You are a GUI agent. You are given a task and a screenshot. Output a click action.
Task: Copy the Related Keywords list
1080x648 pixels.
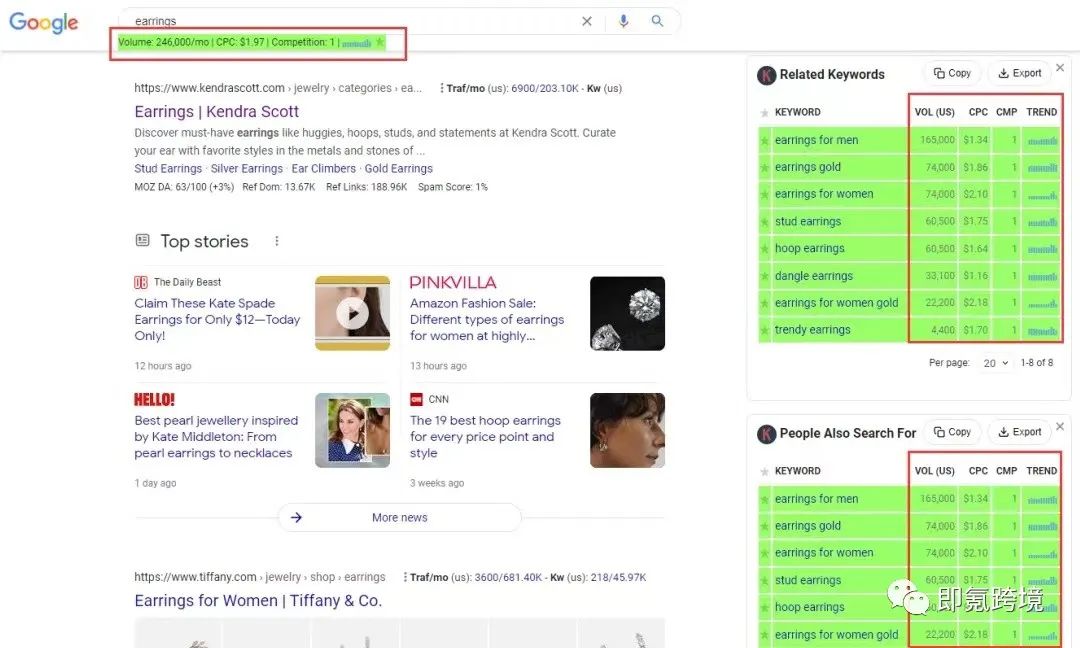click(x=952, y=73)
